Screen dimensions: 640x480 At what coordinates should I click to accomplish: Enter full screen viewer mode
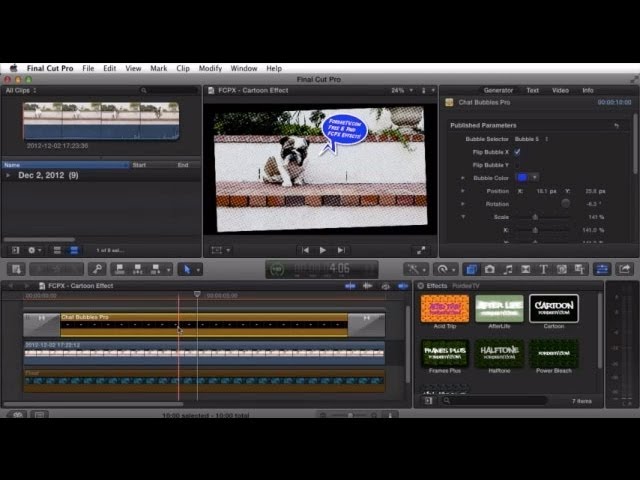click(x=421, y=250)
